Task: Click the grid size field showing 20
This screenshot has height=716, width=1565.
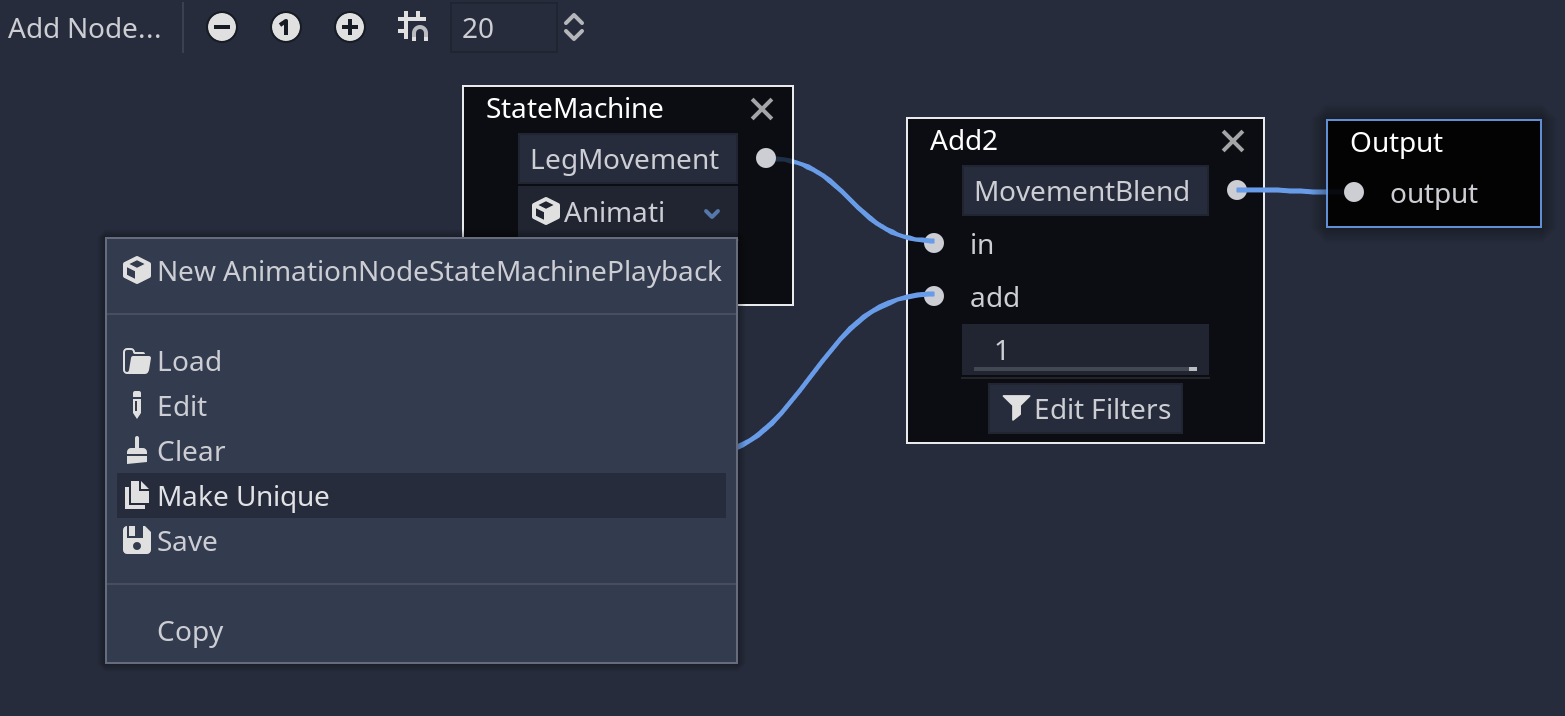Action: [x=503, y=27]
